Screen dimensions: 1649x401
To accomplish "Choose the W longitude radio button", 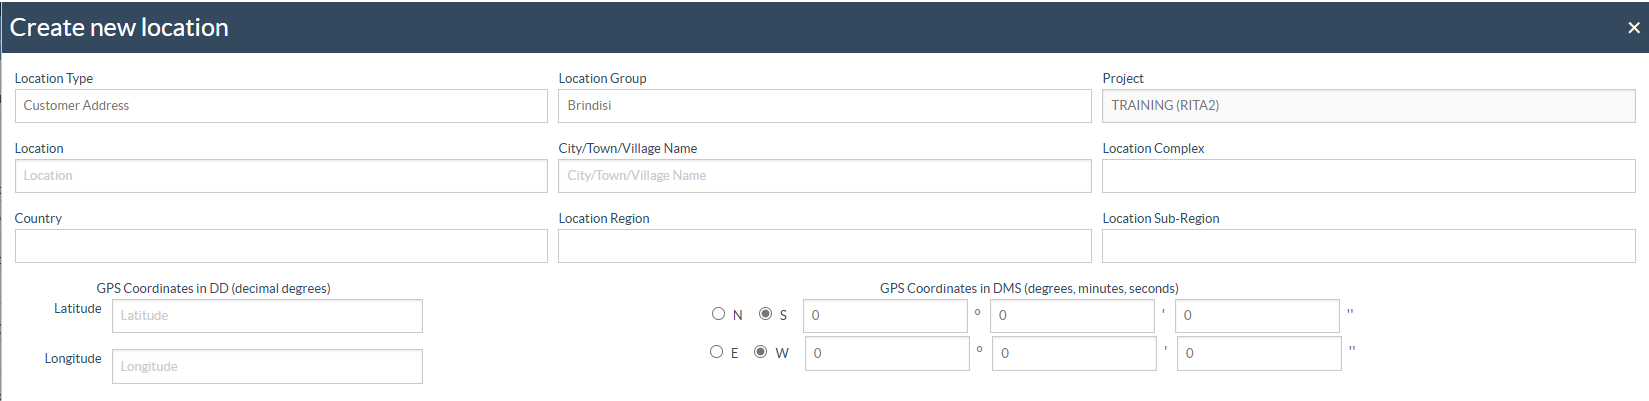I will tap(760, 352).
